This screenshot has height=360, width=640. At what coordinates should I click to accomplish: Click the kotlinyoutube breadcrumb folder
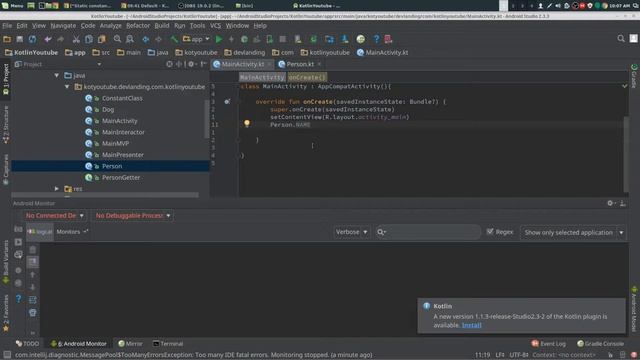325,53
